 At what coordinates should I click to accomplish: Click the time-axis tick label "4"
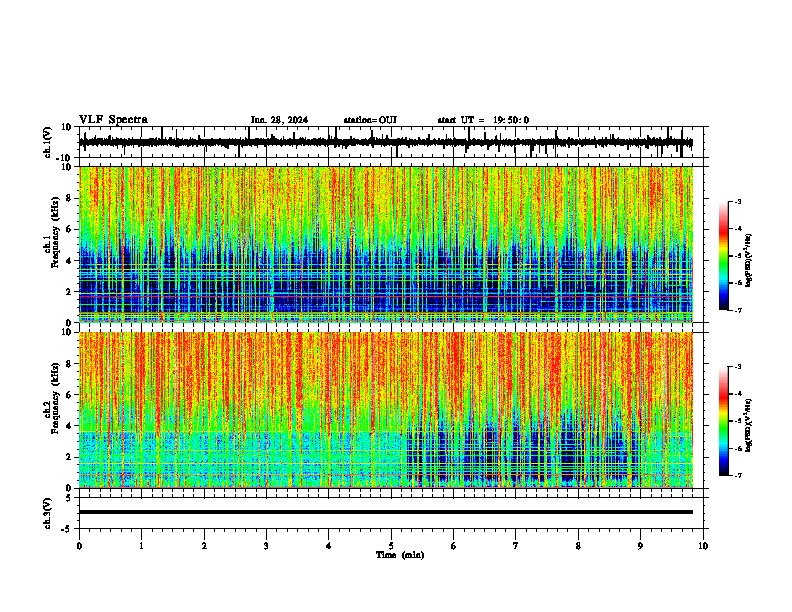click(x=329, y=546)
